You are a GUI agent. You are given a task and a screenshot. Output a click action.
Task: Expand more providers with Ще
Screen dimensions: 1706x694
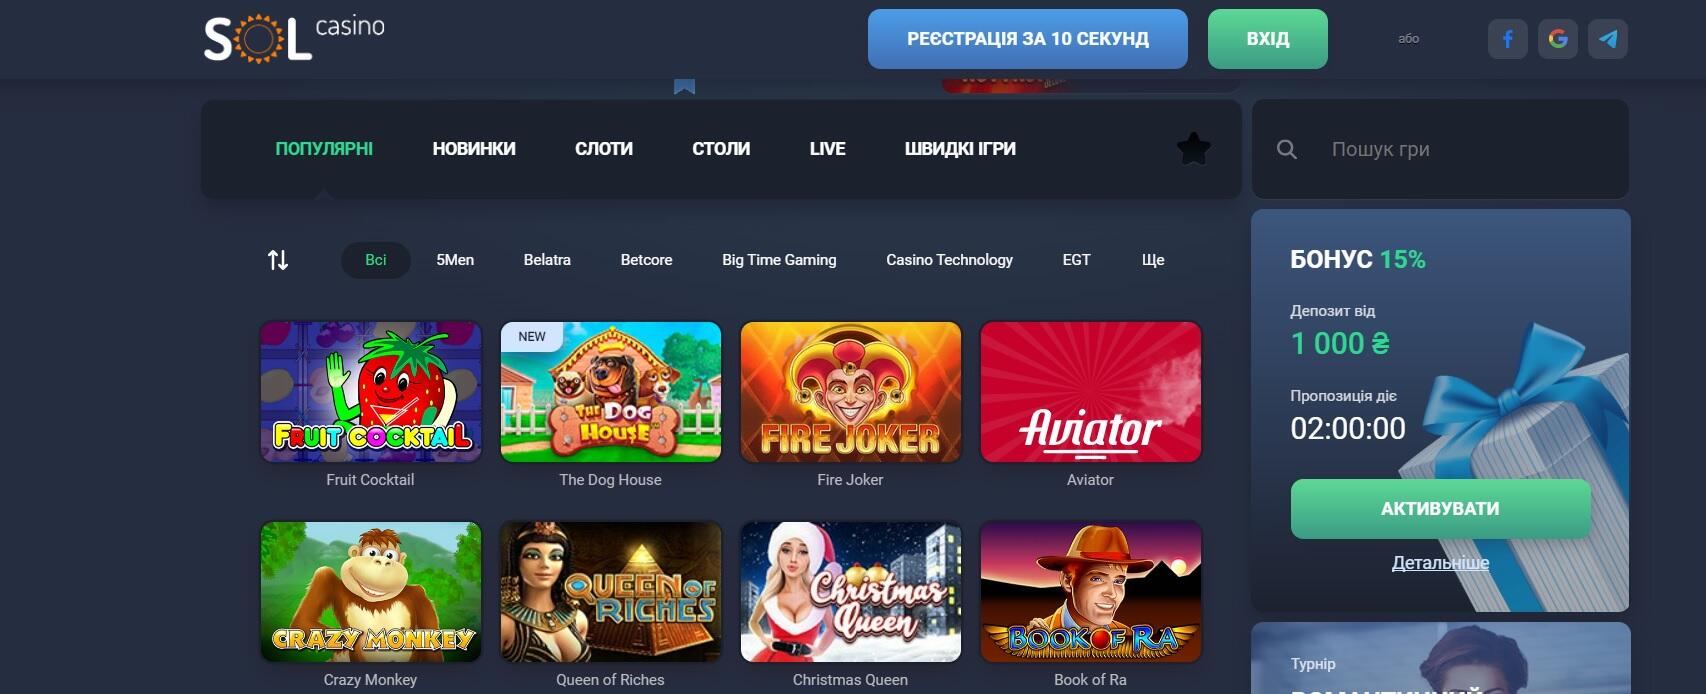[1153, 260]
